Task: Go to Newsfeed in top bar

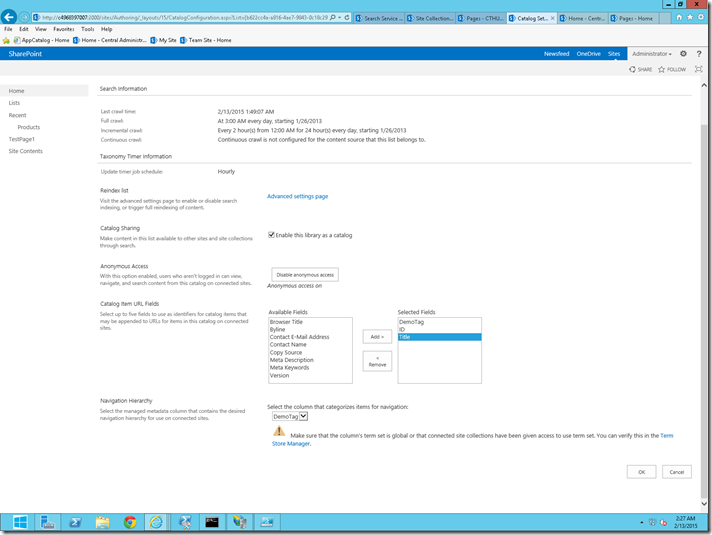Action: [x=556, y=54]
